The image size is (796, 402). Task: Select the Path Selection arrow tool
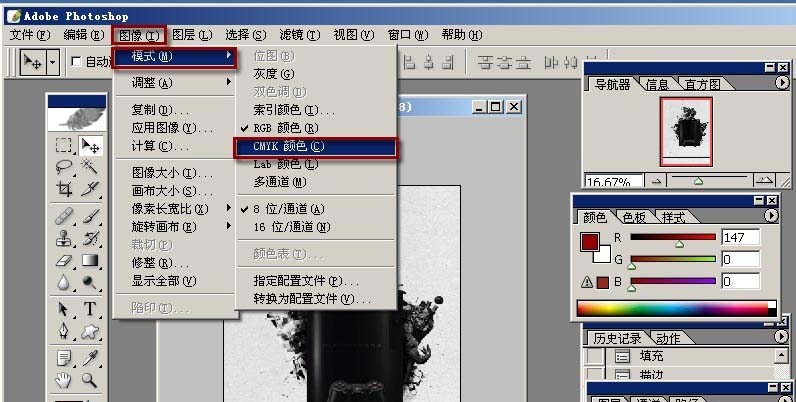pos(64,309)
